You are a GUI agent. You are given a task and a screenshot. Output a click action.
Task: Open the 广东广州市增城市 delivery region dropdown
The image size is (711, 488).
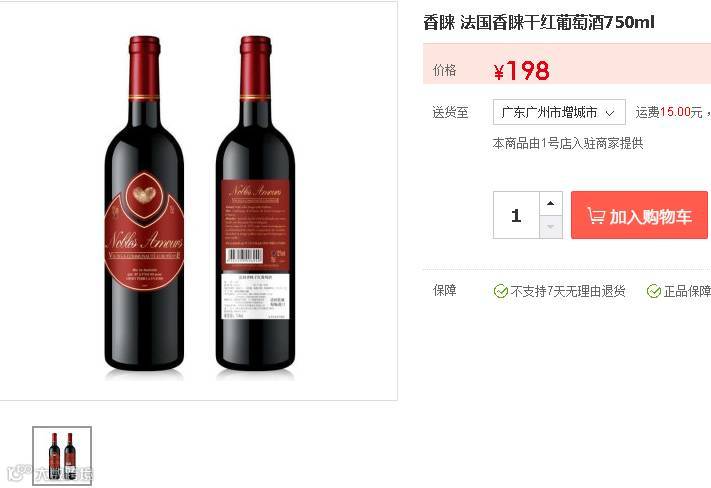click(x=559, y=112)
